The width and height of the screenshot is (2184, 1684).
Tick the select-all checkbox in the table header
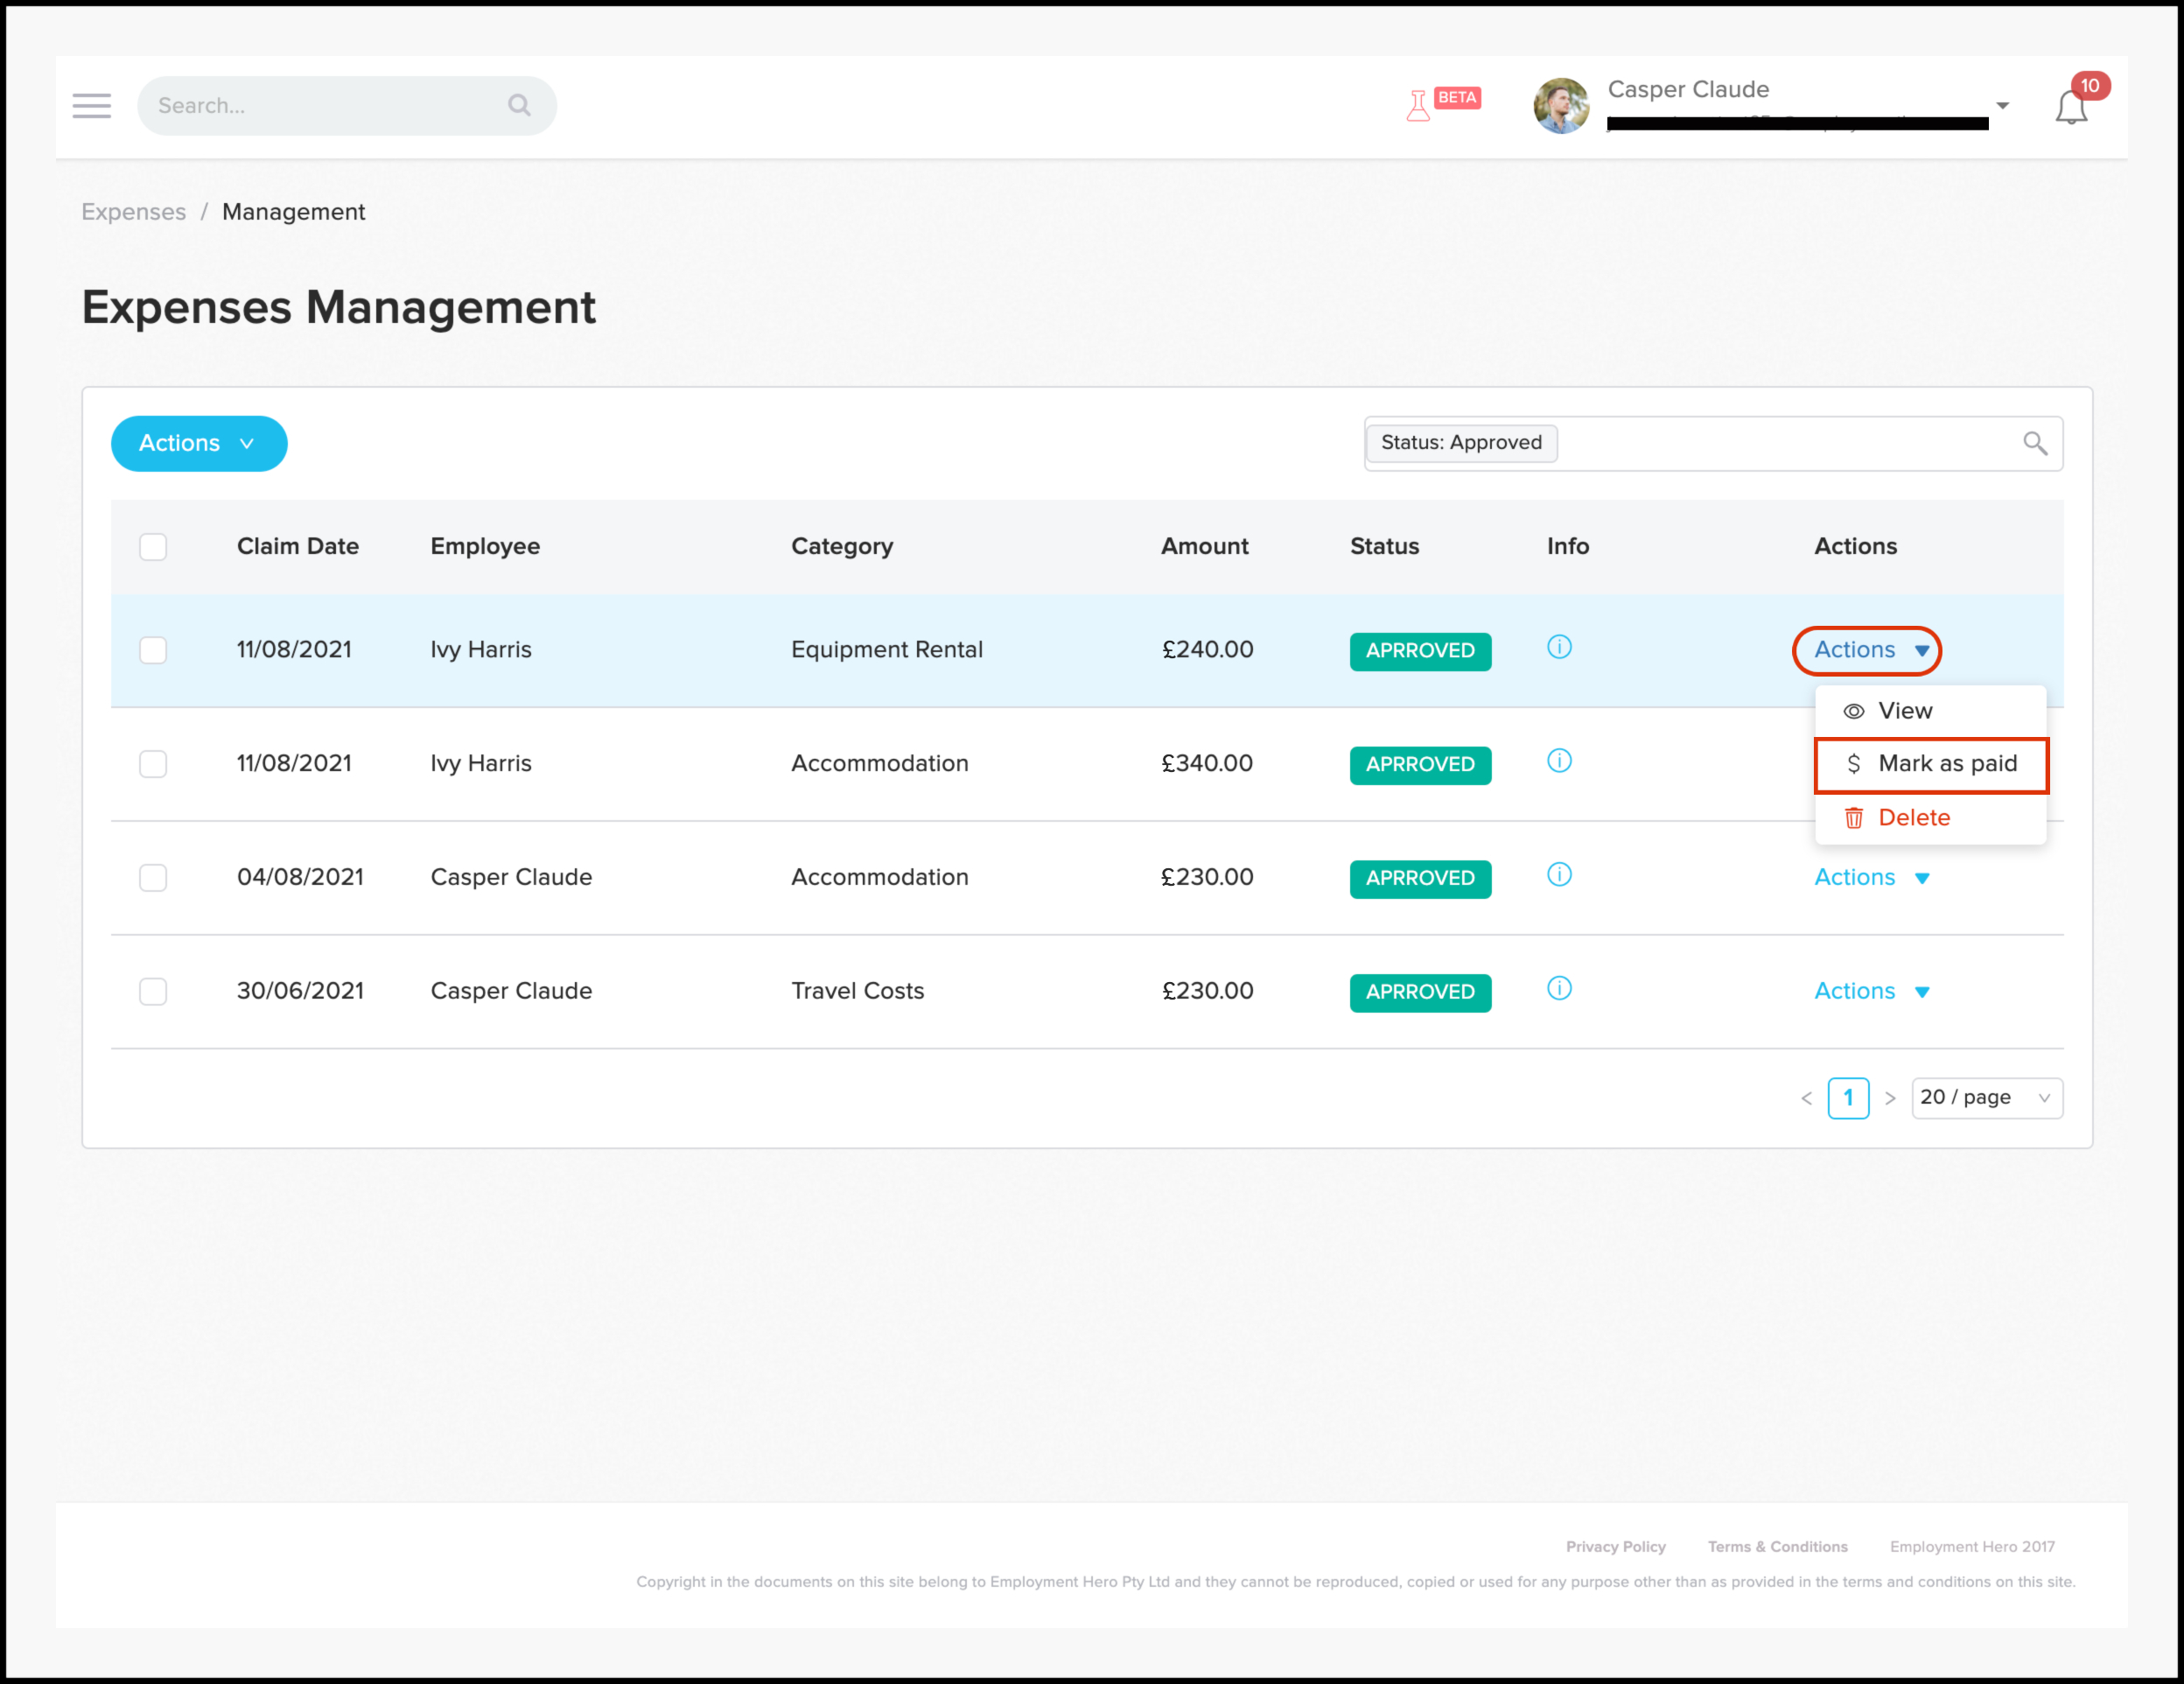(153, 547)
